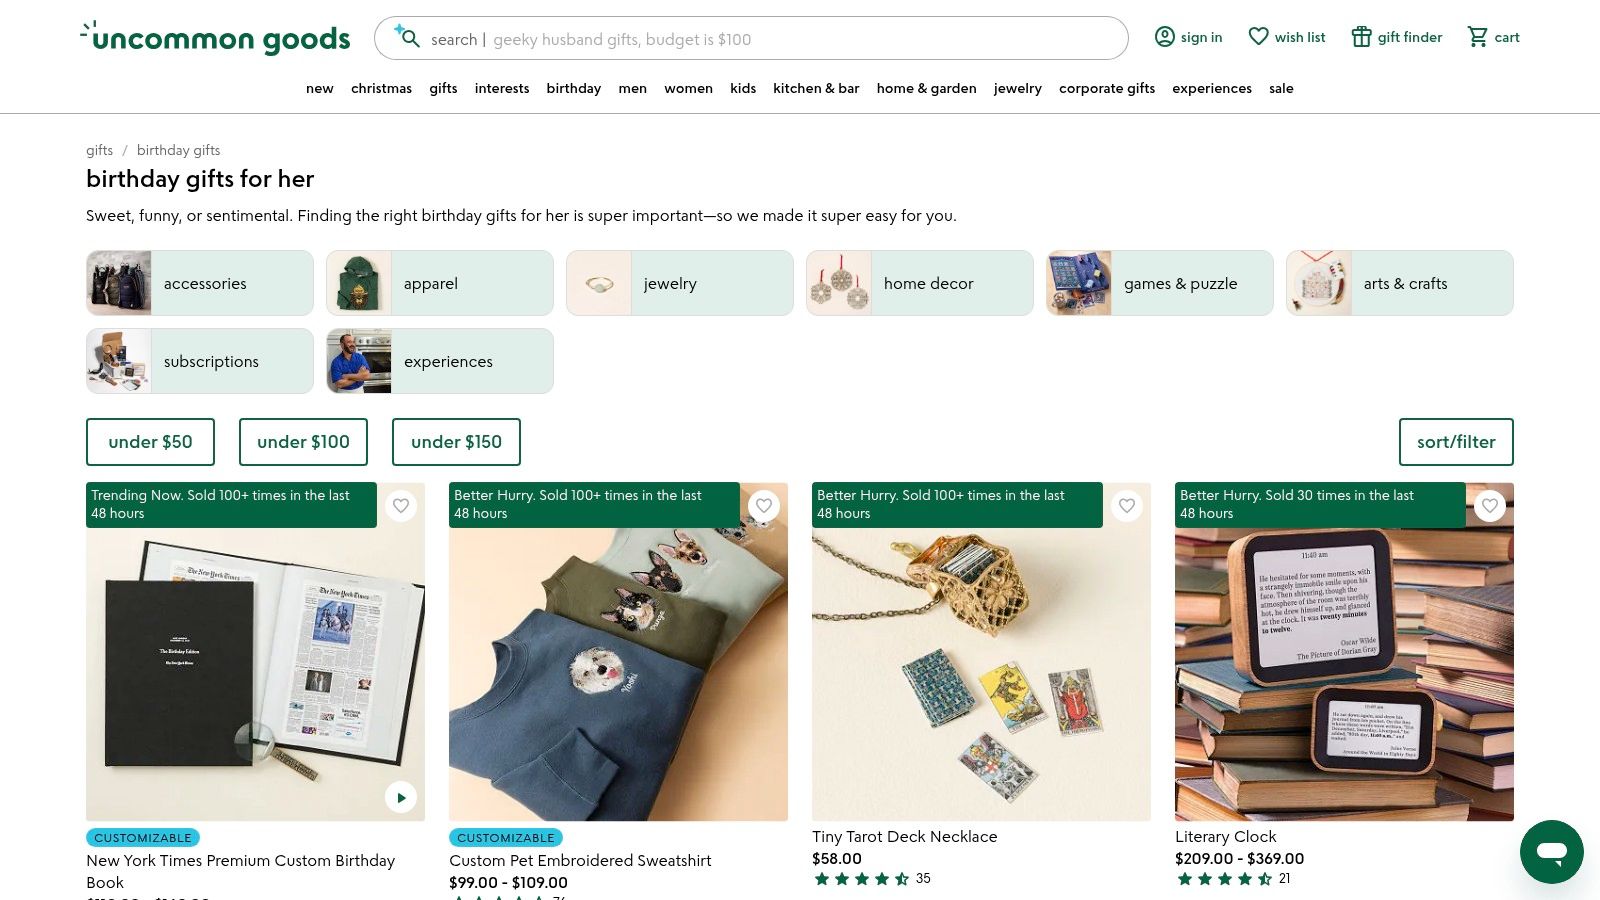1600x900 pixels.
Task: Open the home decor category tile
Action: [919, 283]
